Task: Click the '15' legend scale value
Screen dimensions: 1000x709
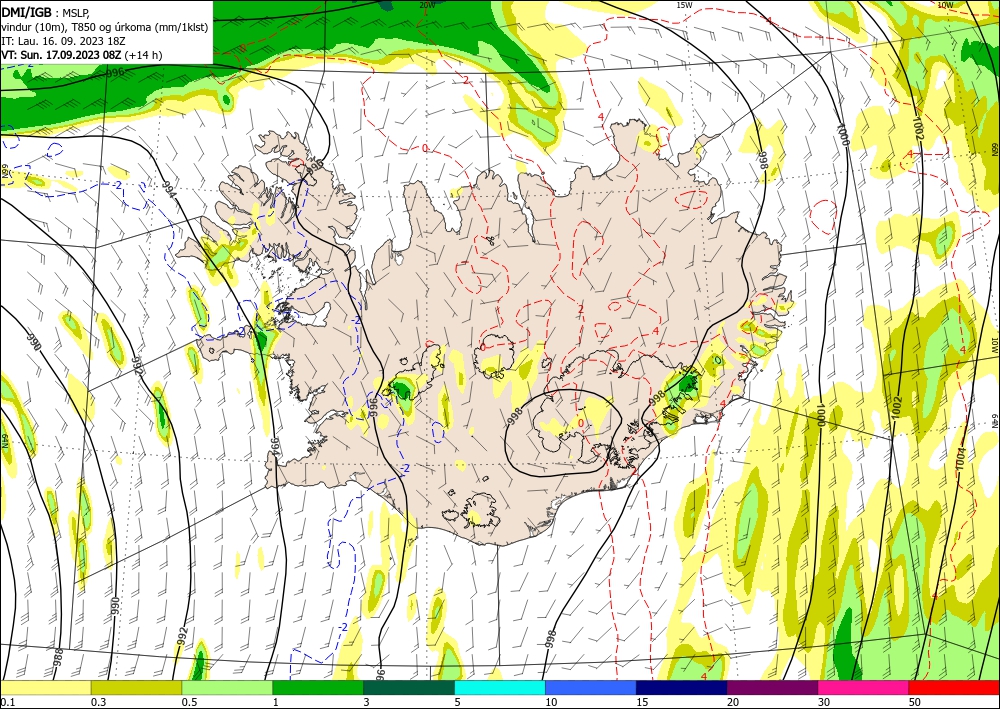Action: pos(642,702)
